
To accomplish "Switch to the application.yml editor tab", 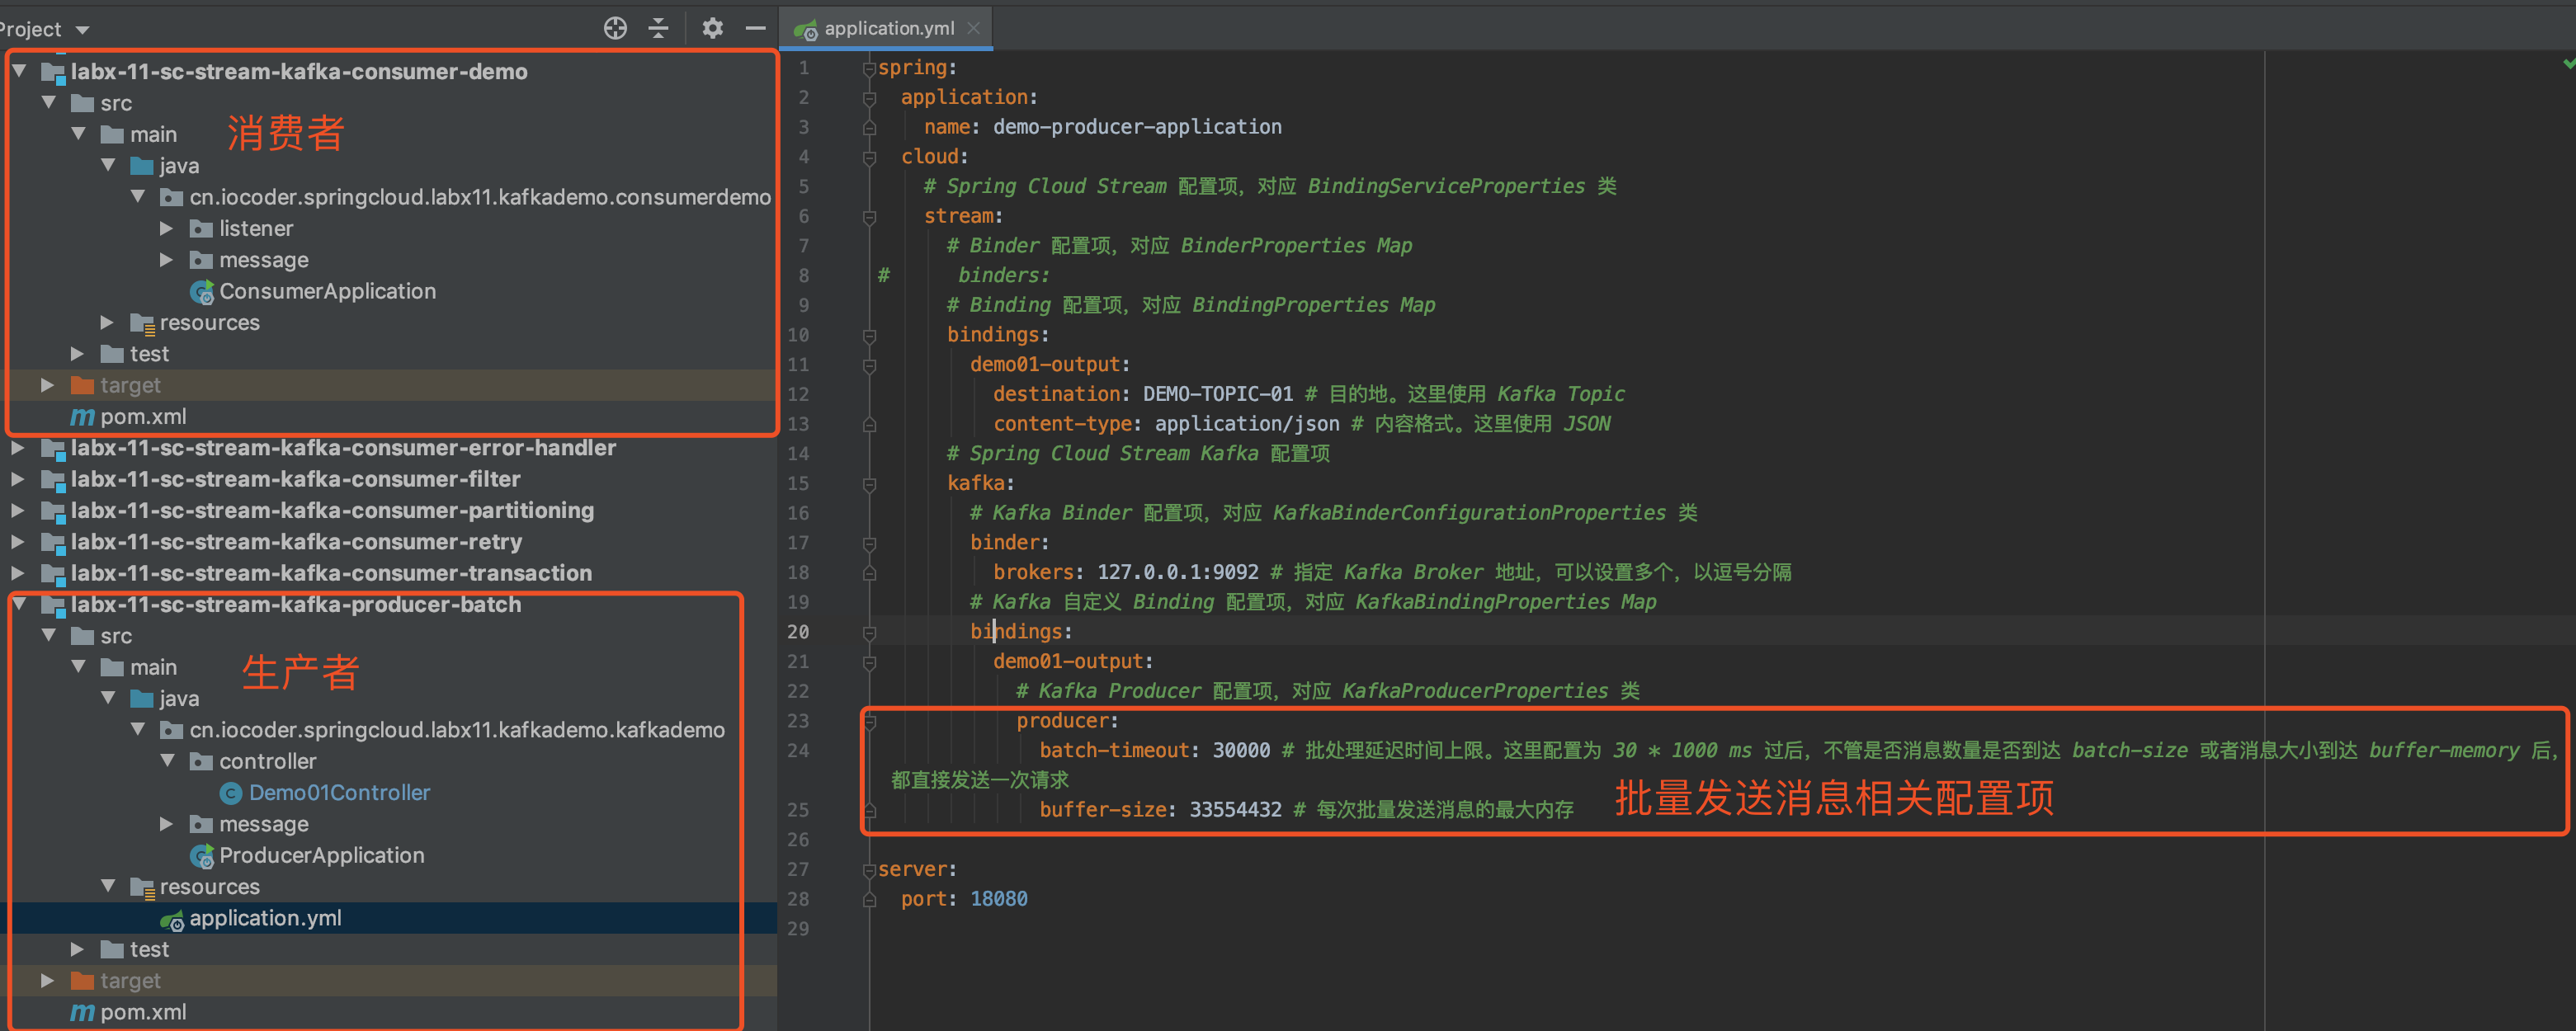I will (x=888, y=28).
